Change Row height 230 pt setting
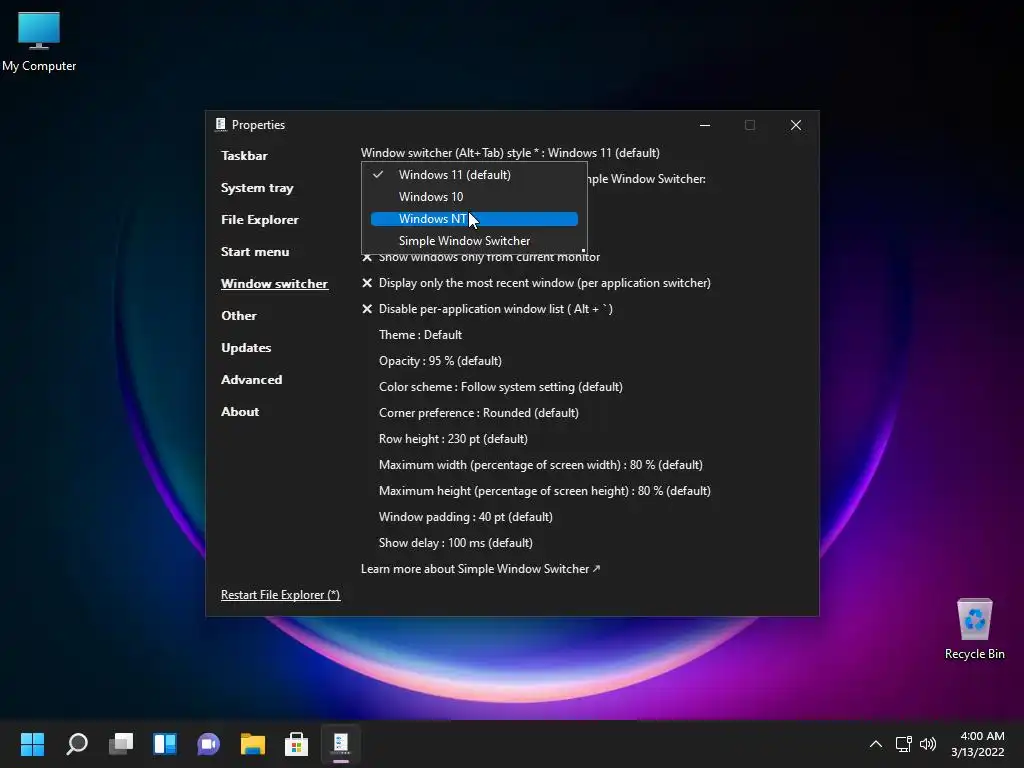The width and height of the screenshot is (1024, 768). (453, 439)
